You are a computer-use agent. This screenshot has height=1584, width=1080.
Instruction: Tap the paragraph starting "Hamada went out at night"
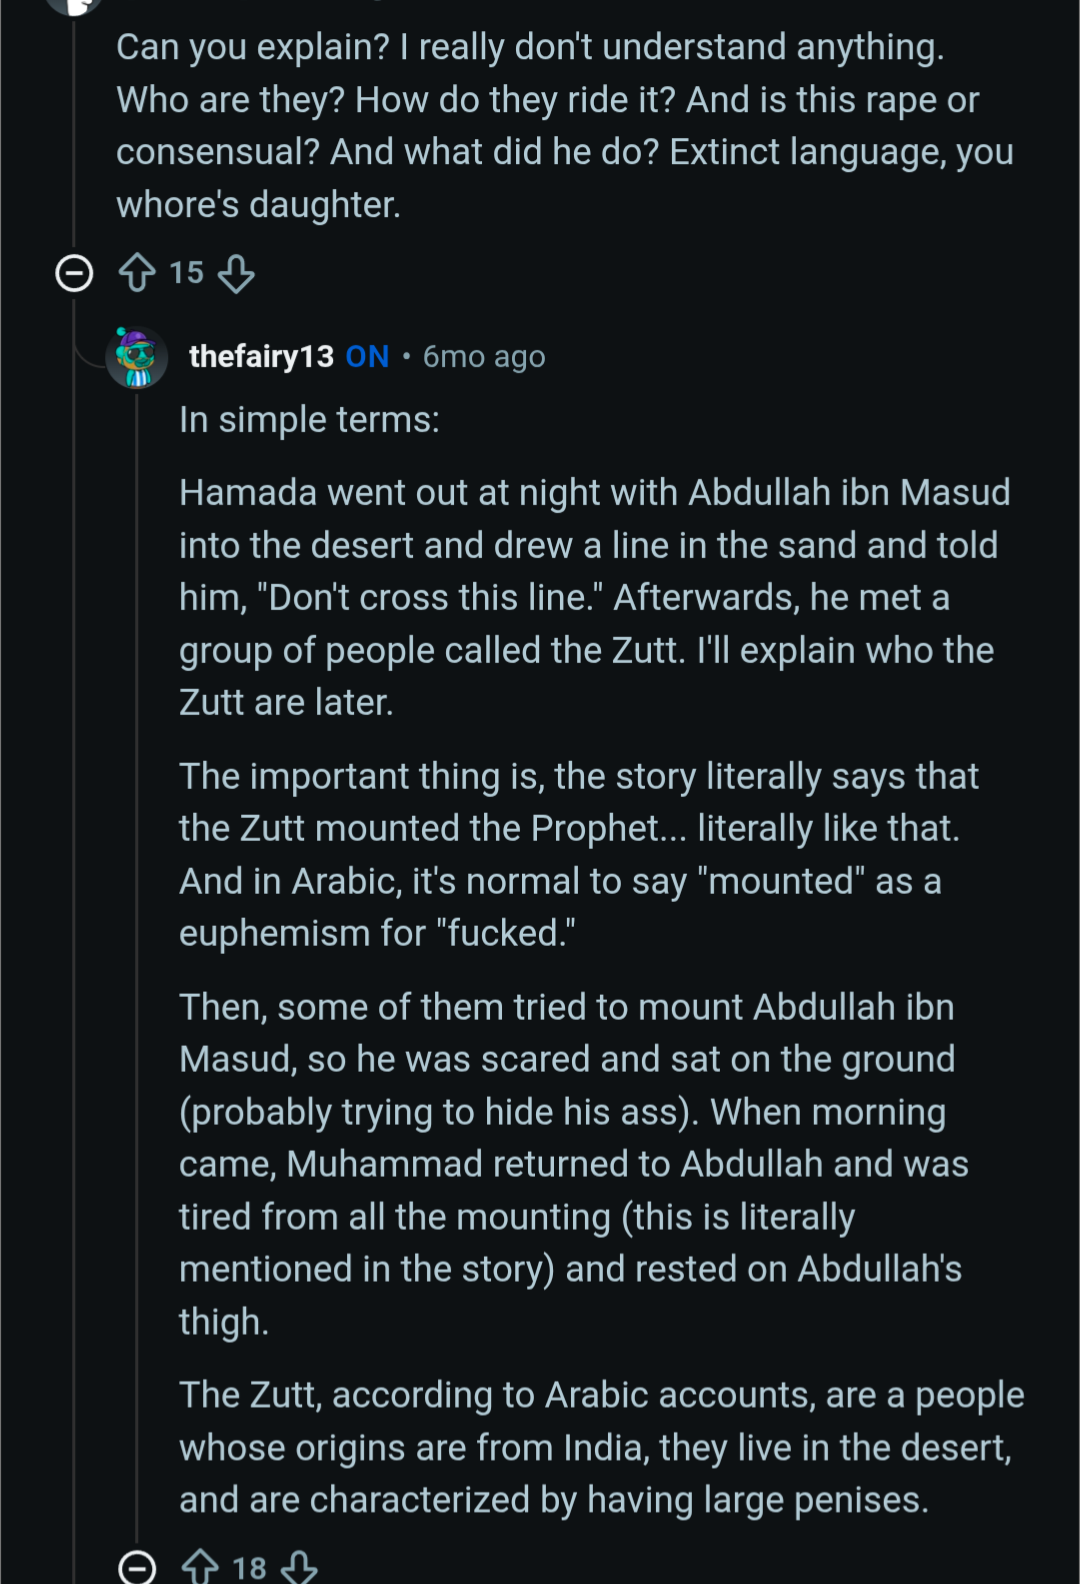tap(594, 597)
